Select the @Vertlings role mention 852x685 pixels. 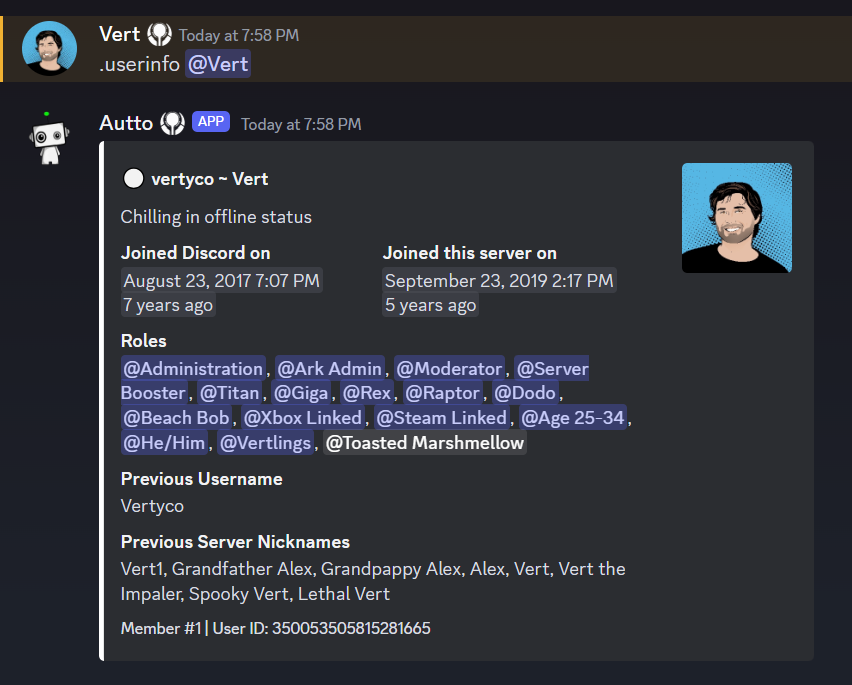266,443
